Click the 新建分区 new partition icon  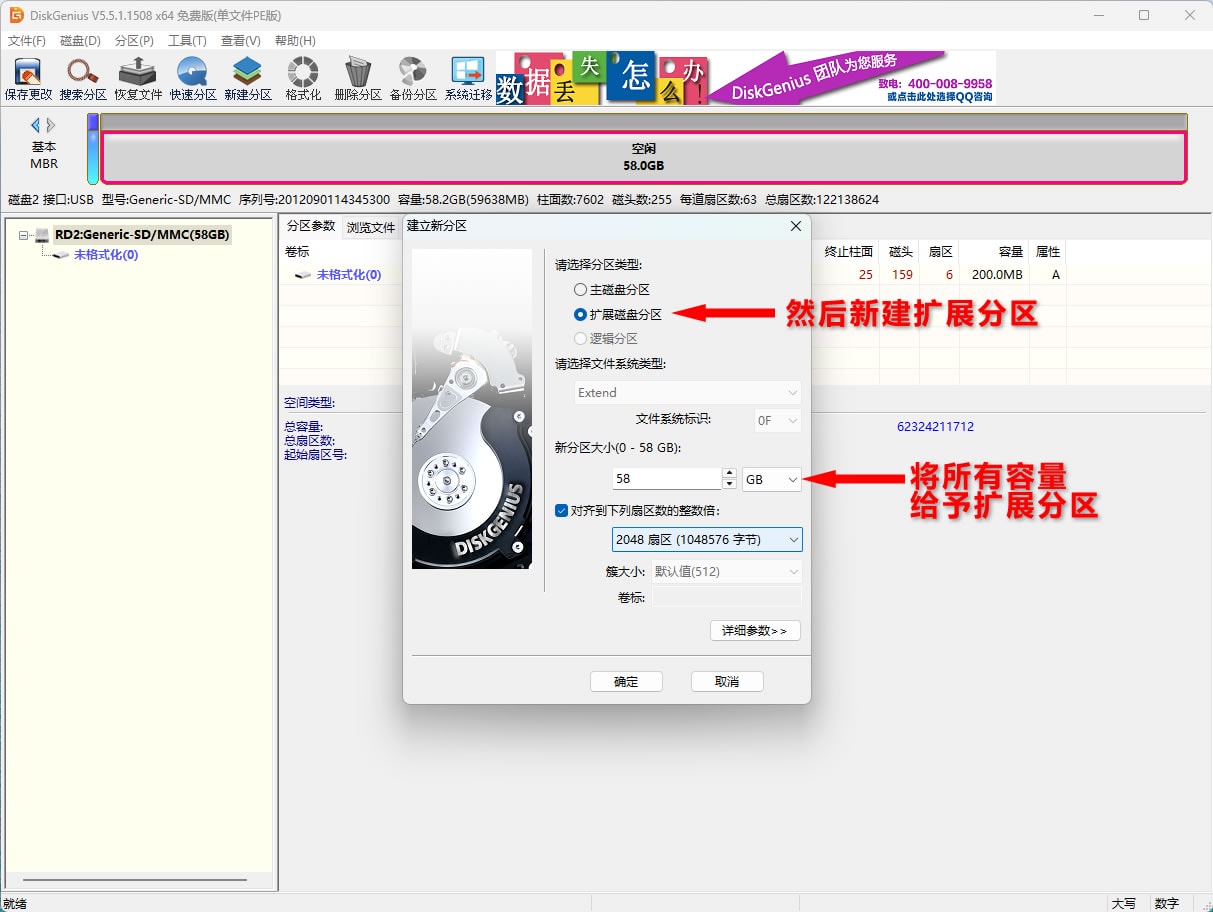click(248, 79)
